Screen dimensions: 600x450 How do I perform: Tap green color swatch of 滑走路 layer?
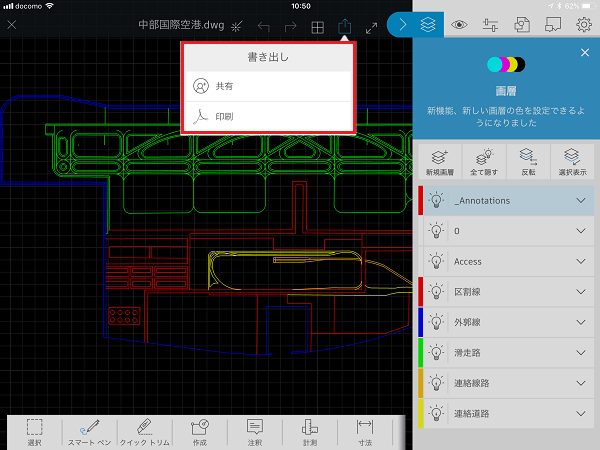[421, 353]
